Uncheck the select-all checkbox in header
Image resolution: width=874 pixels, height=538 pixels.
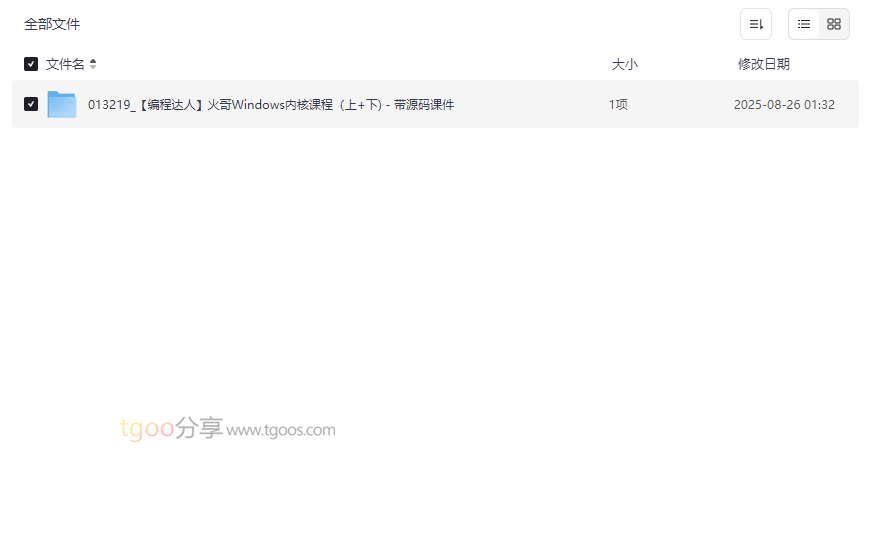click(31, 64)
